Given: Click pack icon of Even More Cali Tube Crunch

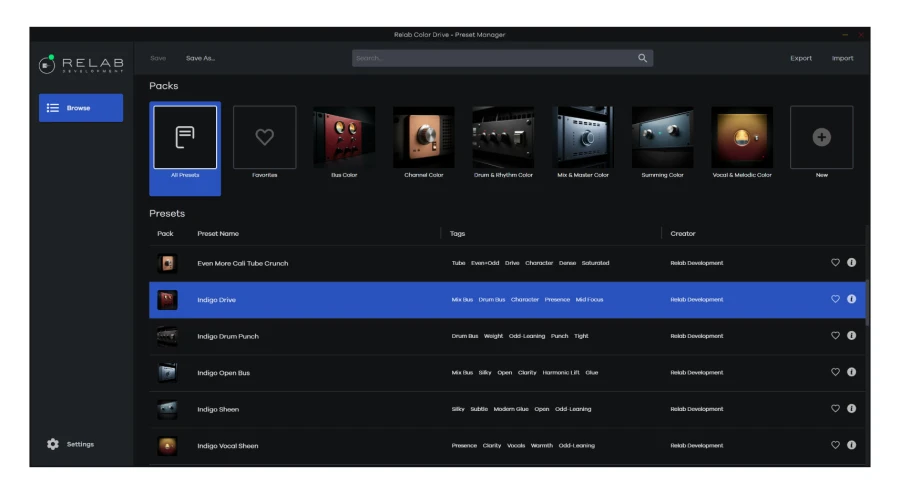Looking at the screenshot, I should [x=167, y=263].
